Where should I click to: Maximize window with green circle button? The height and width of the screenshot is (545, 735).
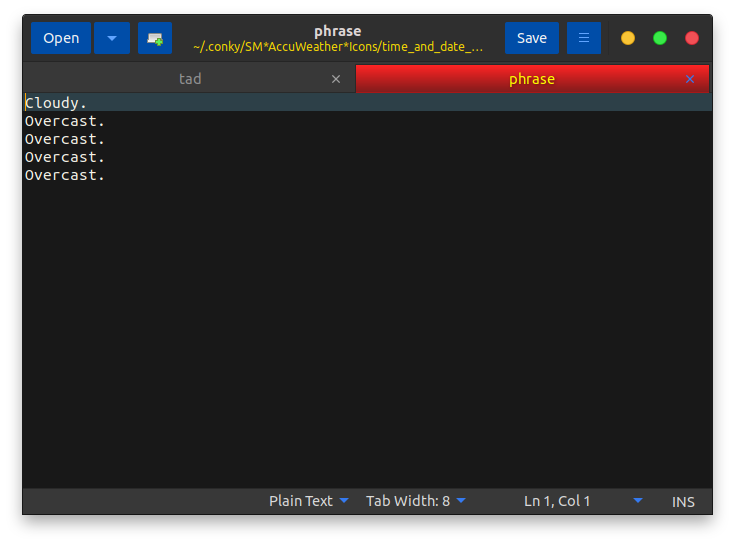point(660,38)
